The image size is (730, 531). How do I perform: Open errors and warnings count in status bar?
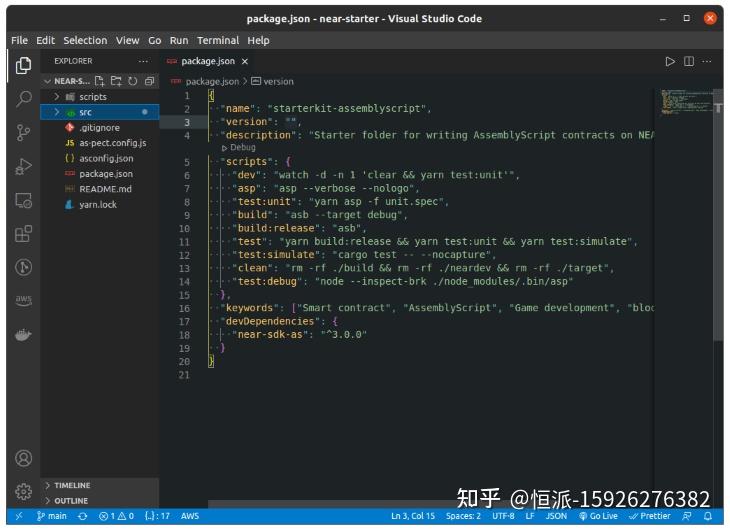pyautogui.click(x=116, y=516)
